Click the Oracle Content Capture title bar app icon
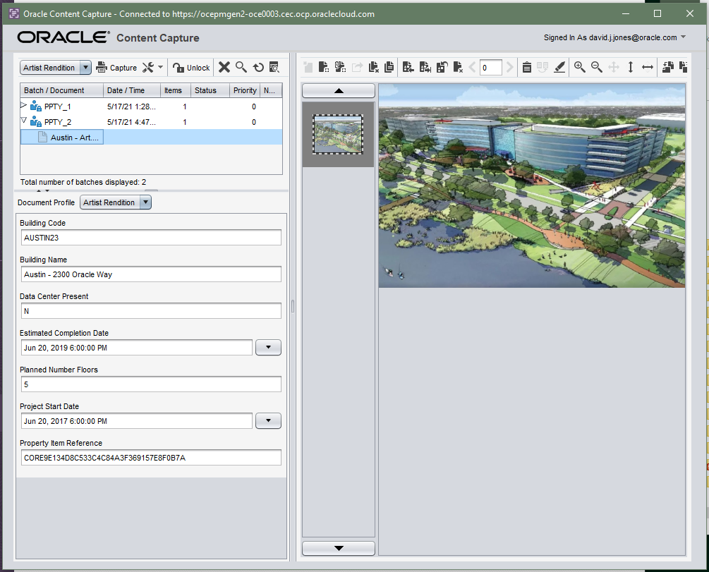This screenshot has height=572, width=709. [x=14, y=14]
